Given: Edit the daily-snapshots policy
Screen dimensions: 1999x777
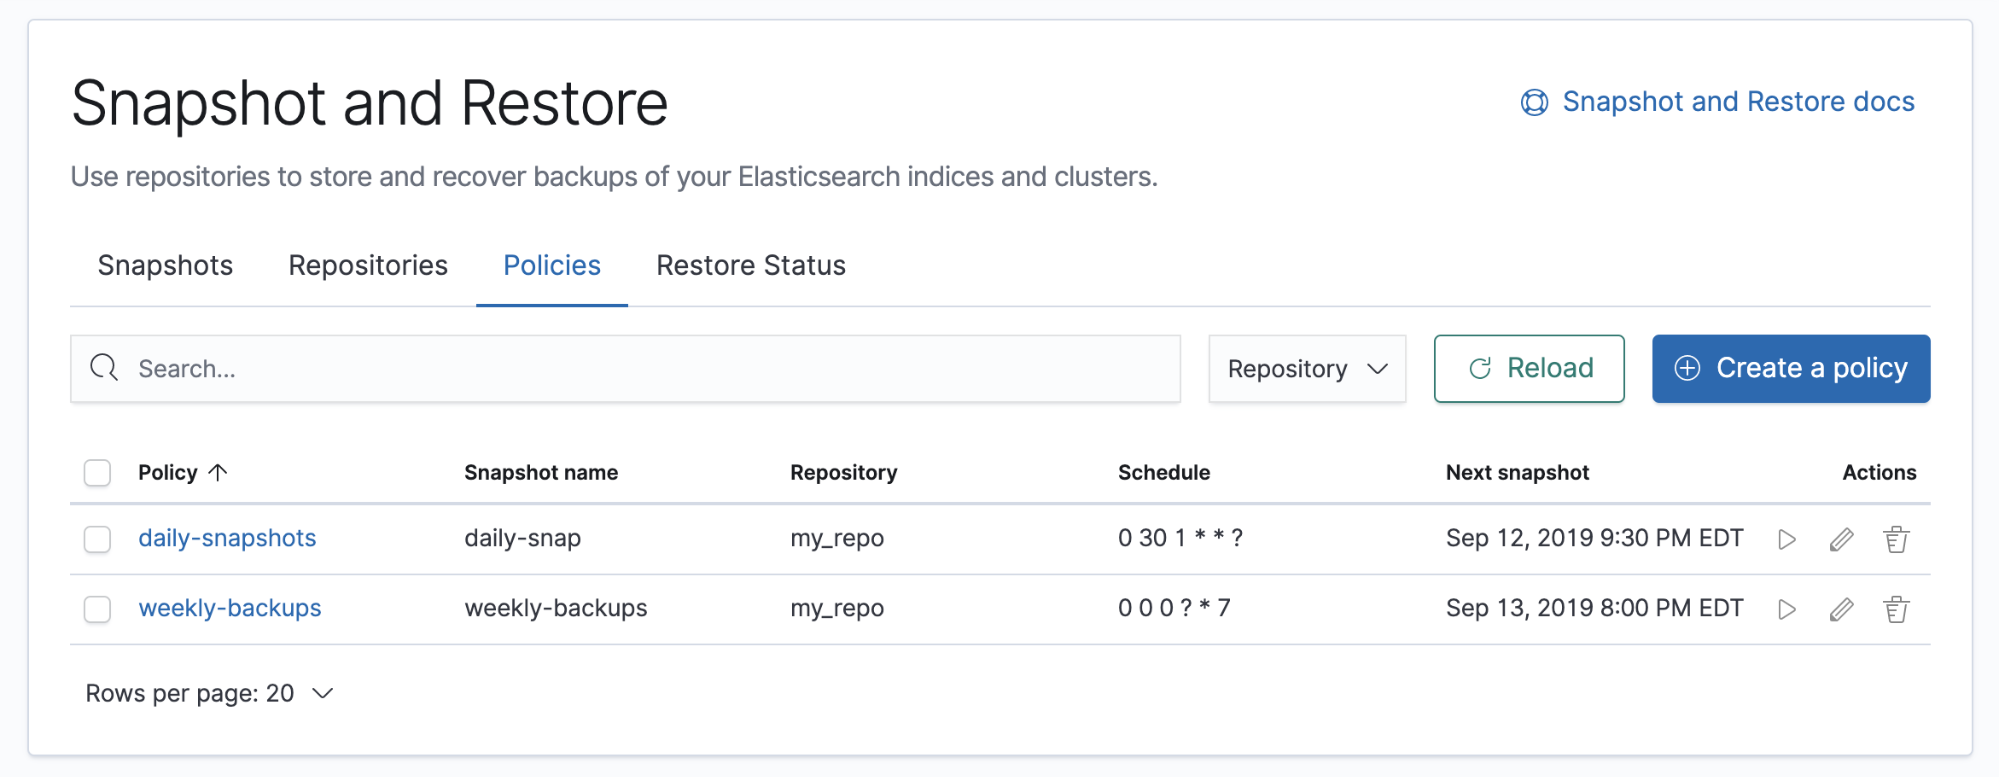Looking at the screenshot, I should click(1841, 540).
